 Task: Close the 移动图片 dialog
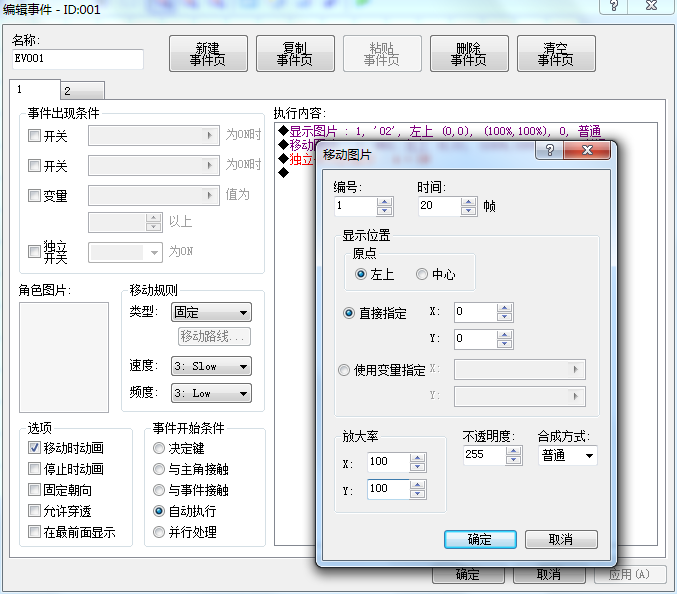[x=587, y=150]
